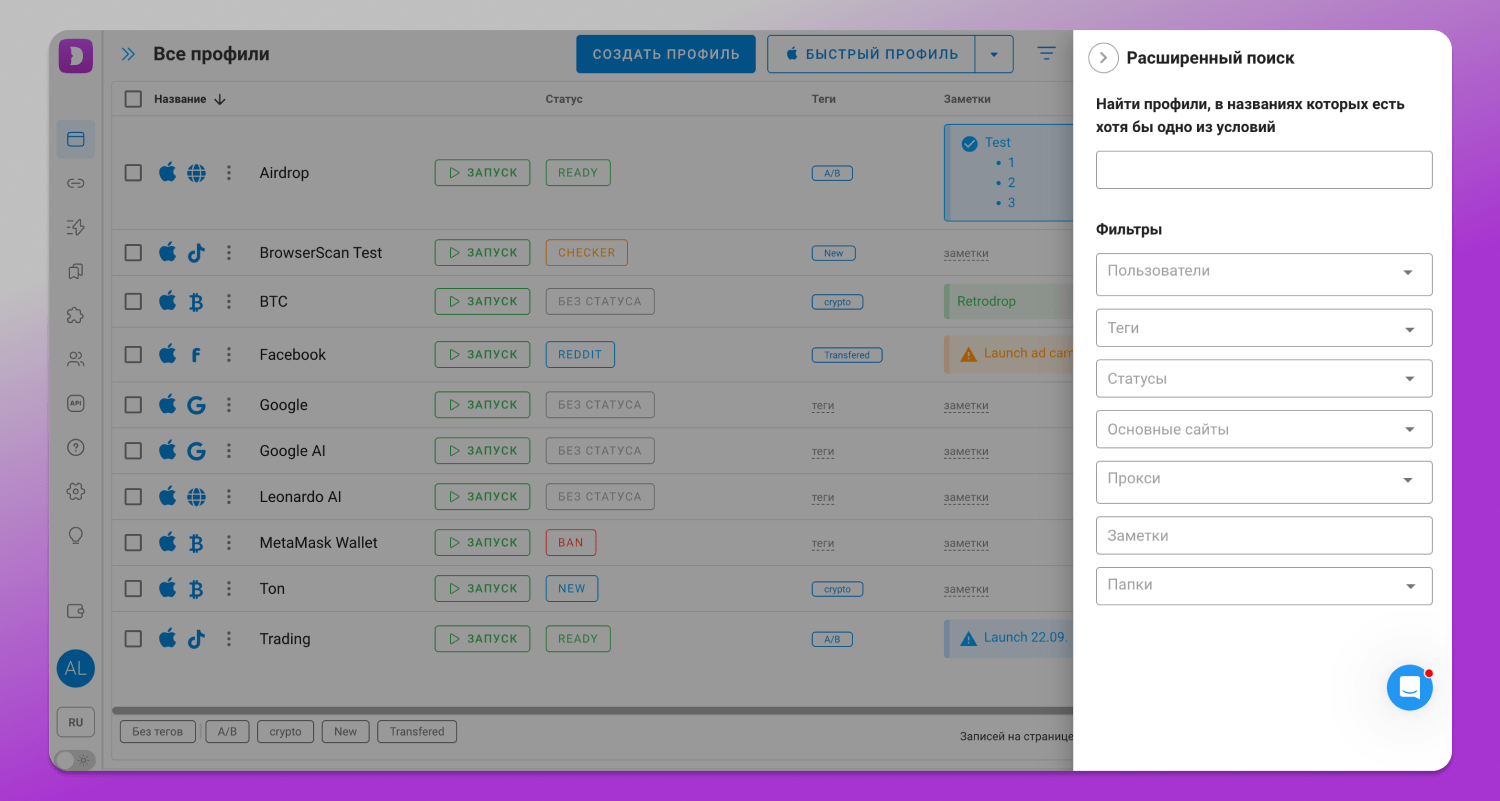Tick the Facebook profile checkbox

pyautogui.click(x=133, y=354)
